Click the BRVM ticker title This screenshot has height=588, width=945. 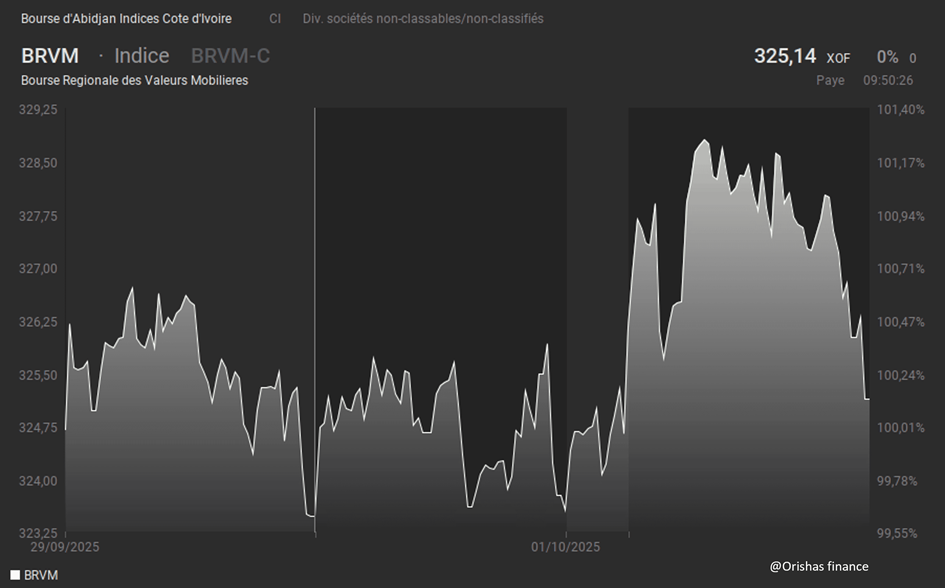[50, 56]
